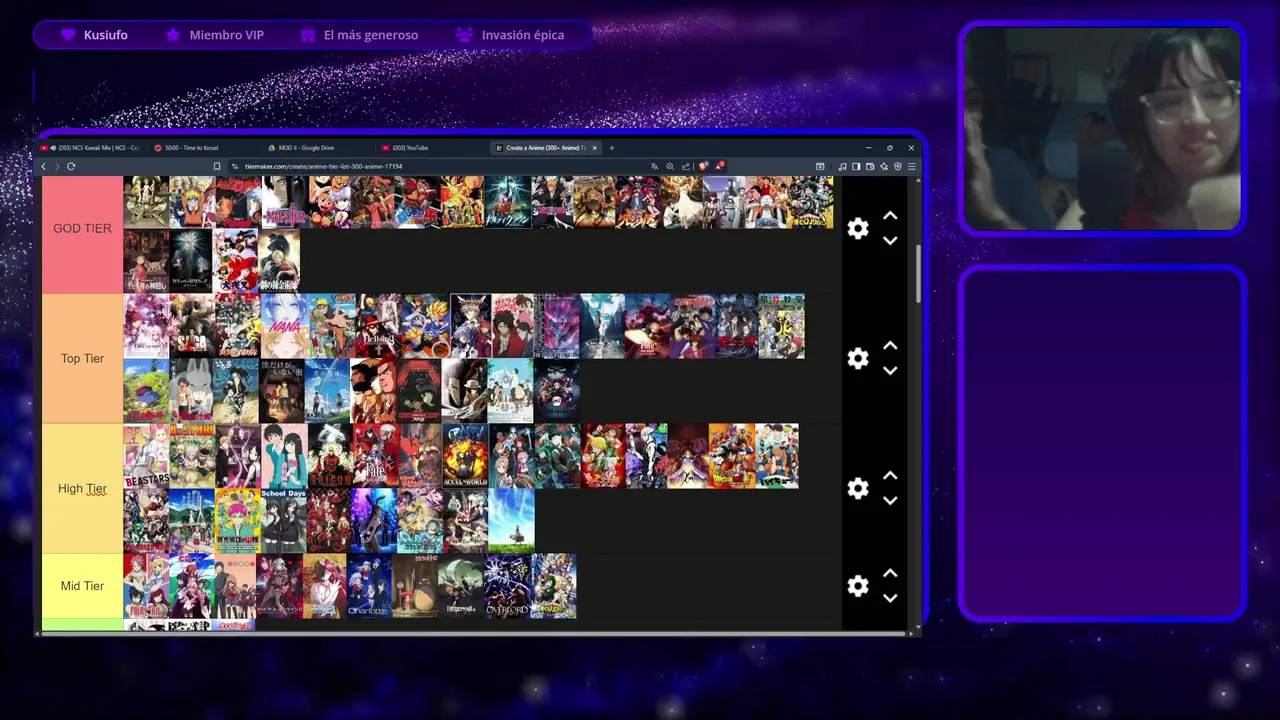Move High Tier row down with arrow
1280x720 pixels.
890,501
